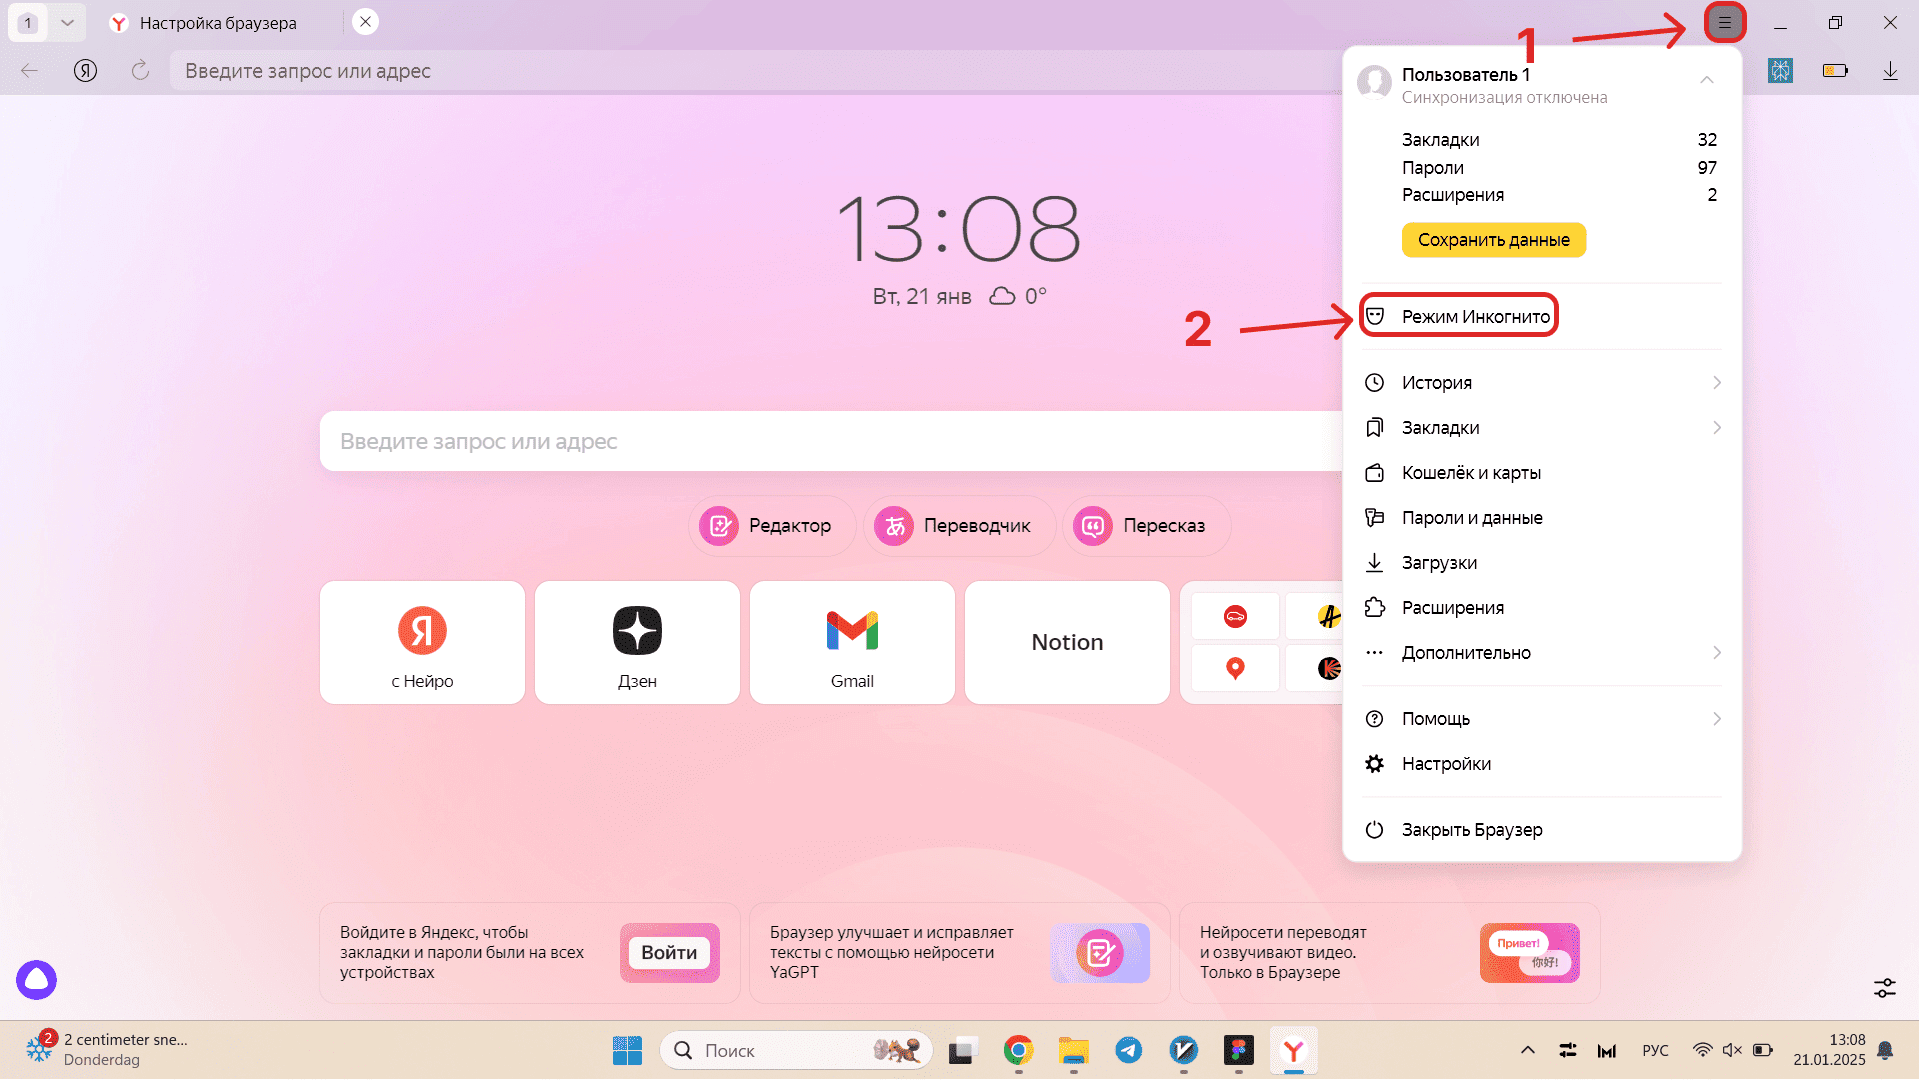Close the Настройка браузера tab

tap(366, 22)
